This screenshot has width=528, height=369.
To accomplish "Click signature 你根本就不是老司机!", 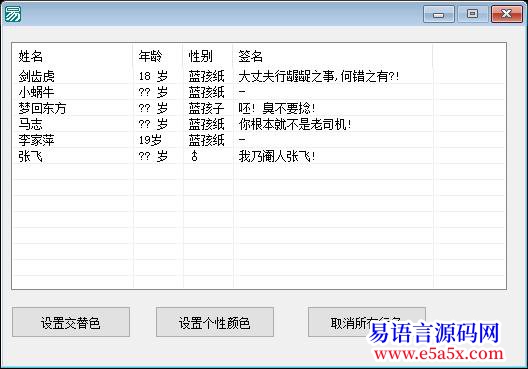I will click(295, 124).
